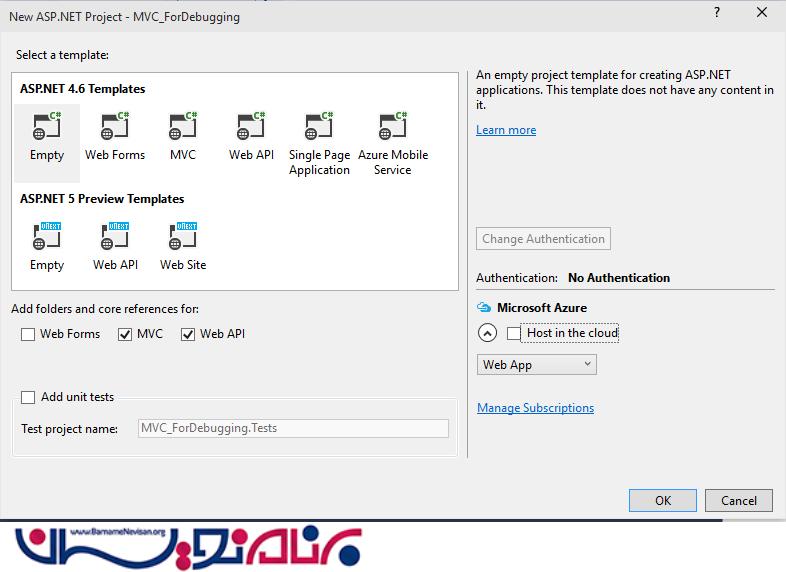
Task: Select the Empty ASP.NET 4.6 template icon
Action: [46, 127]
